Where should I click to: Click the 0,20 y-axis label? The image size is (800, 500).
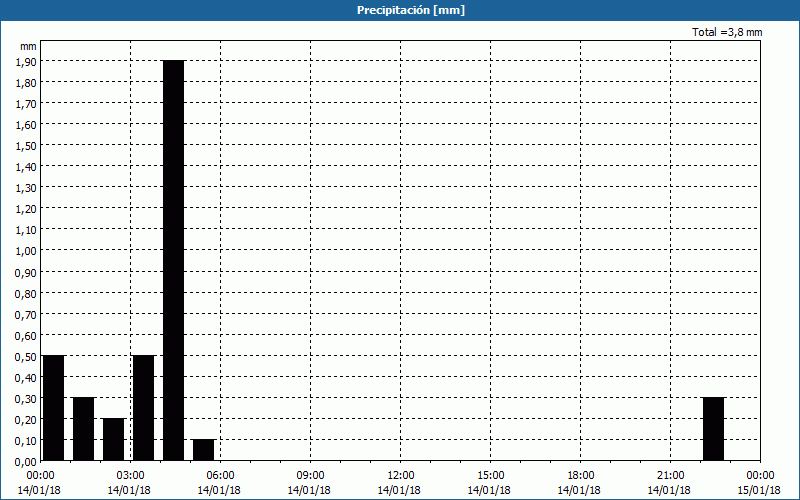26,420
